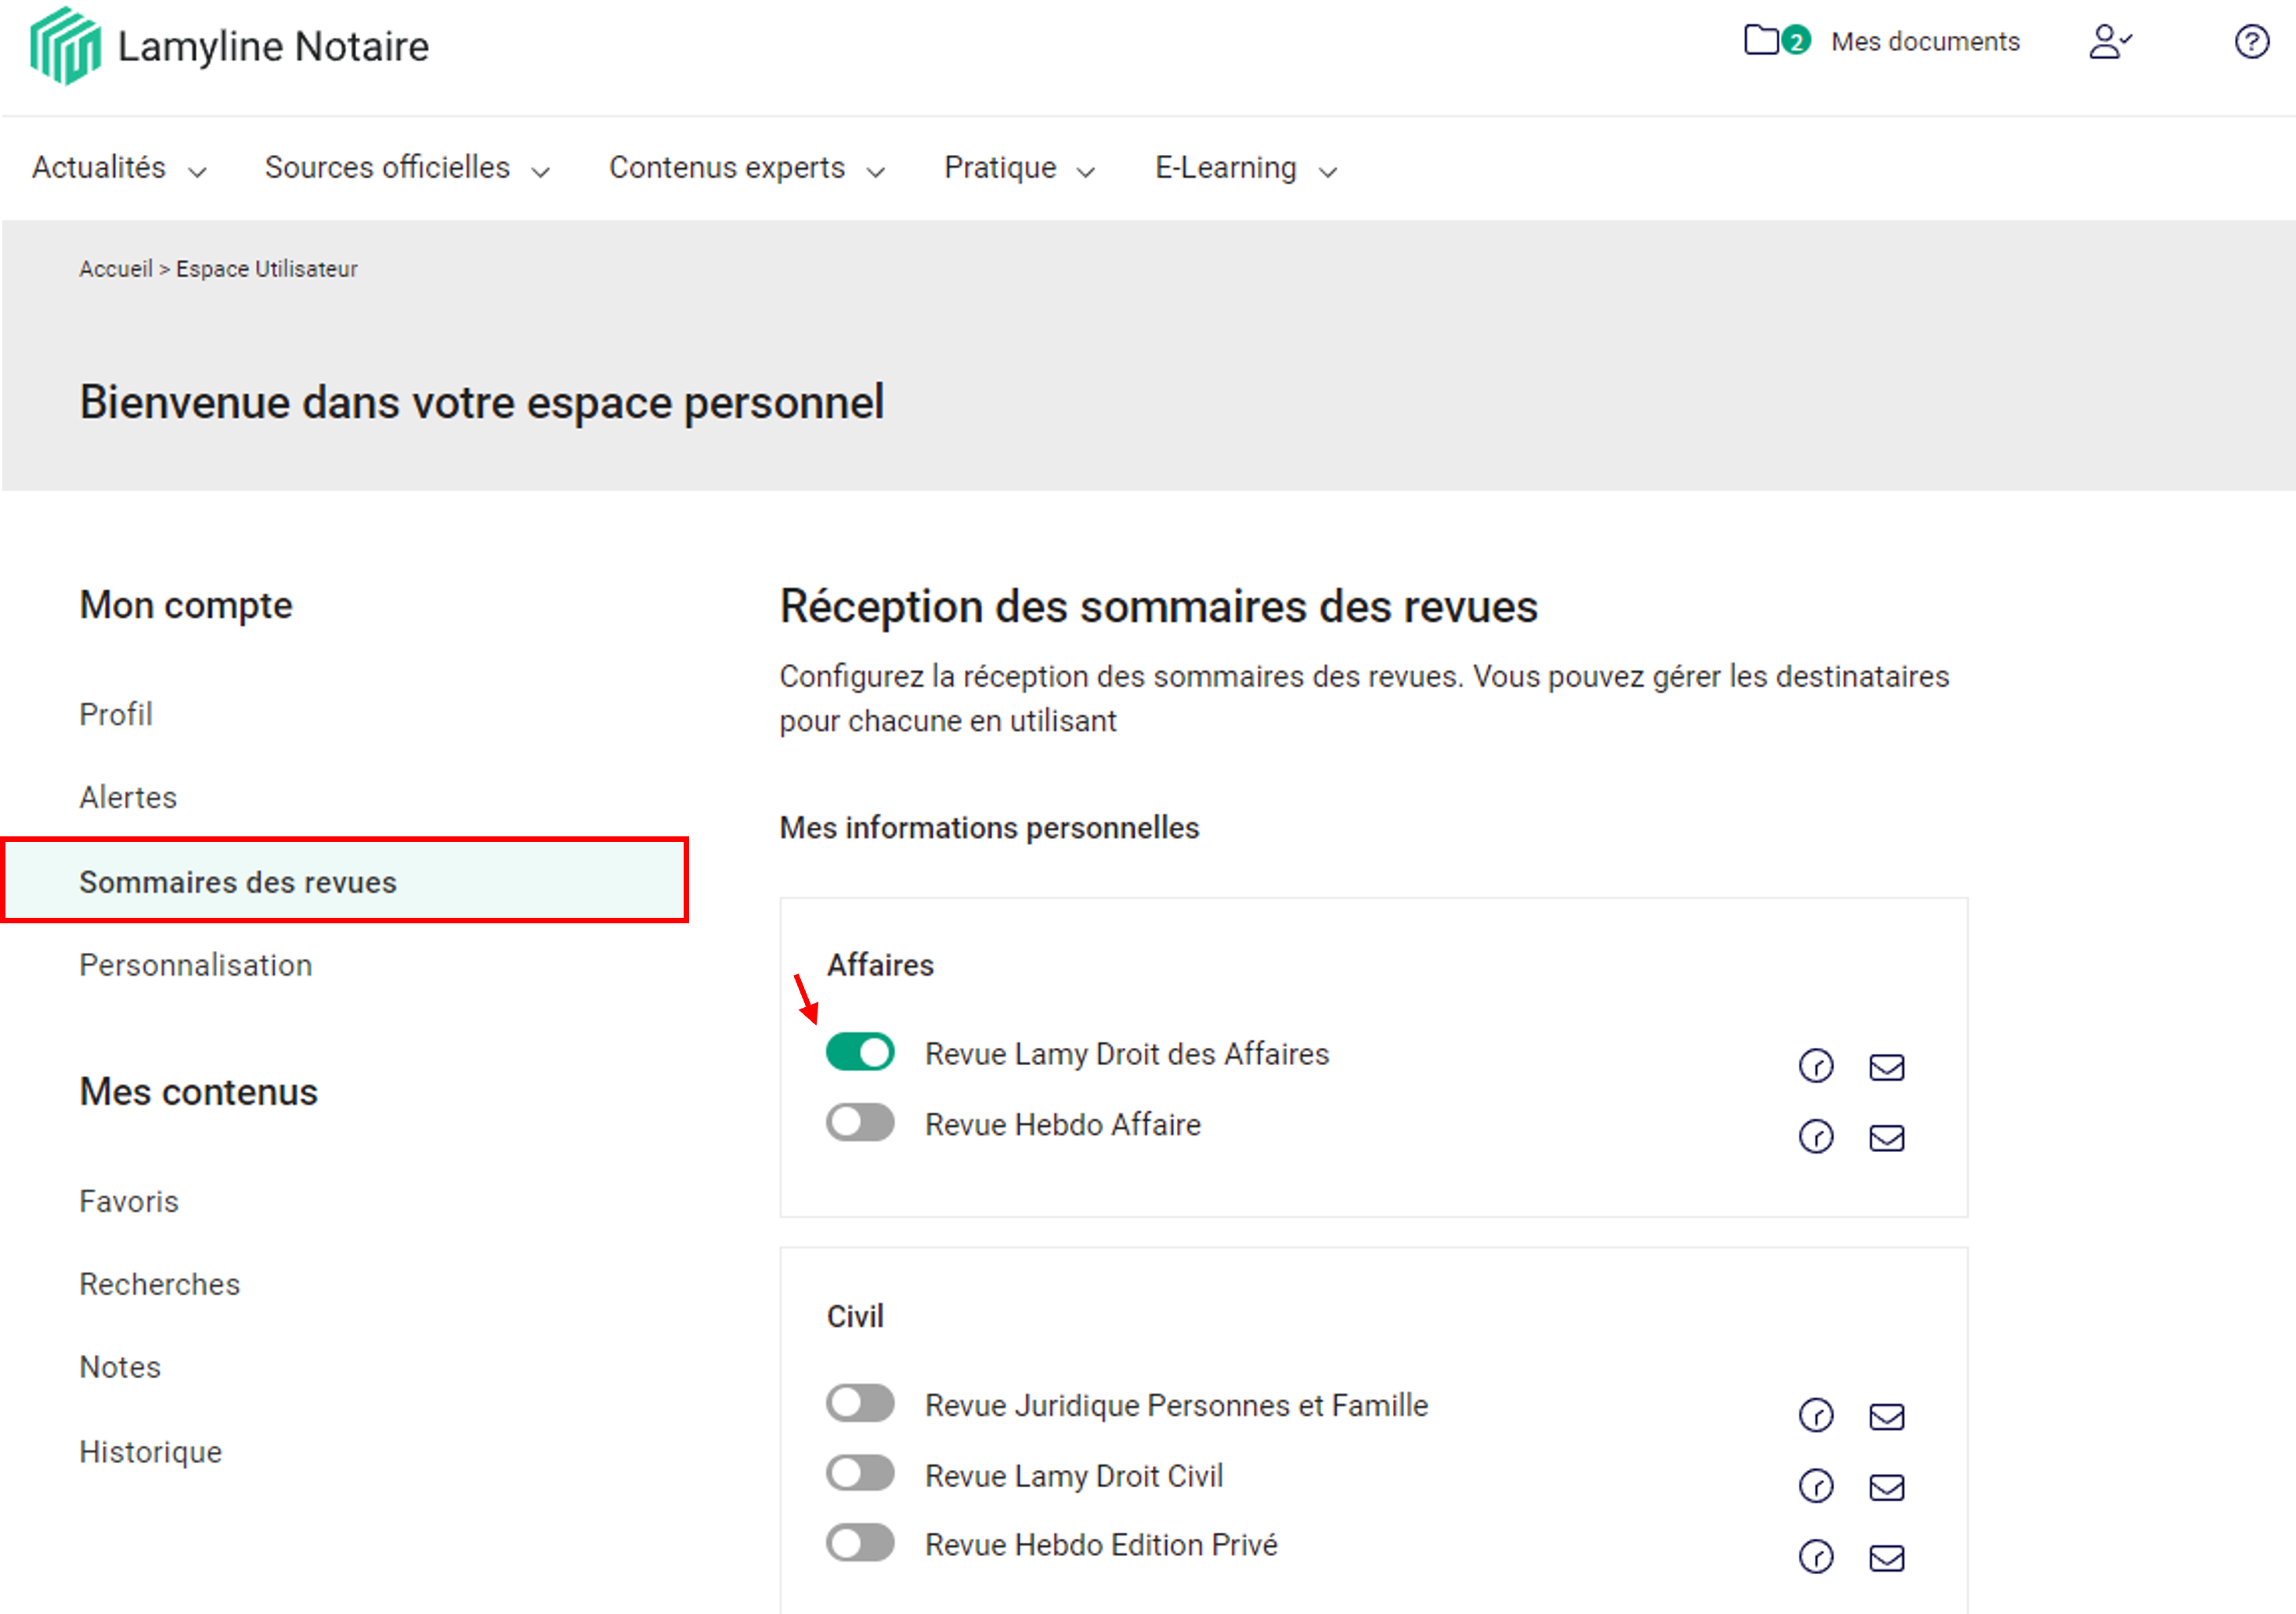The image size is (2296, 1614).
Task: Click the Accueil breadcrumb link
Action: click(x=115, y=269)
